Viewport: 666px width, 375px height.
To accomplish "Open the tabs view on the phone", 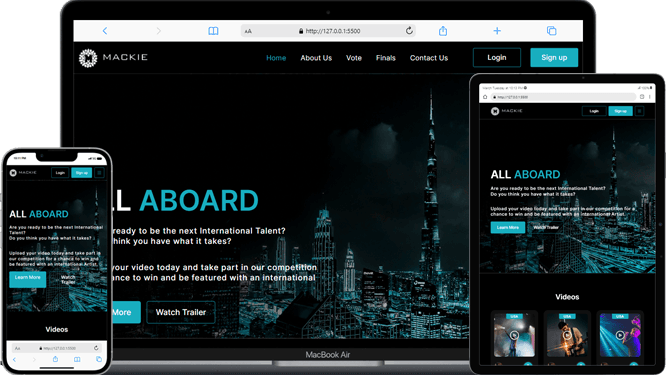I will click(99, 359).
